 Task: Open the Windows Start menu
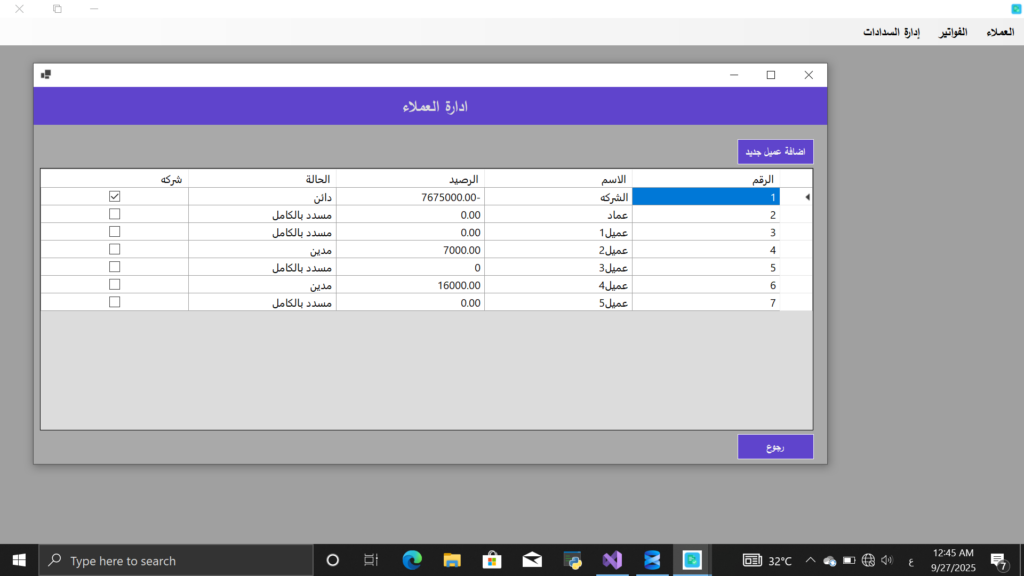tap(19, 560)
